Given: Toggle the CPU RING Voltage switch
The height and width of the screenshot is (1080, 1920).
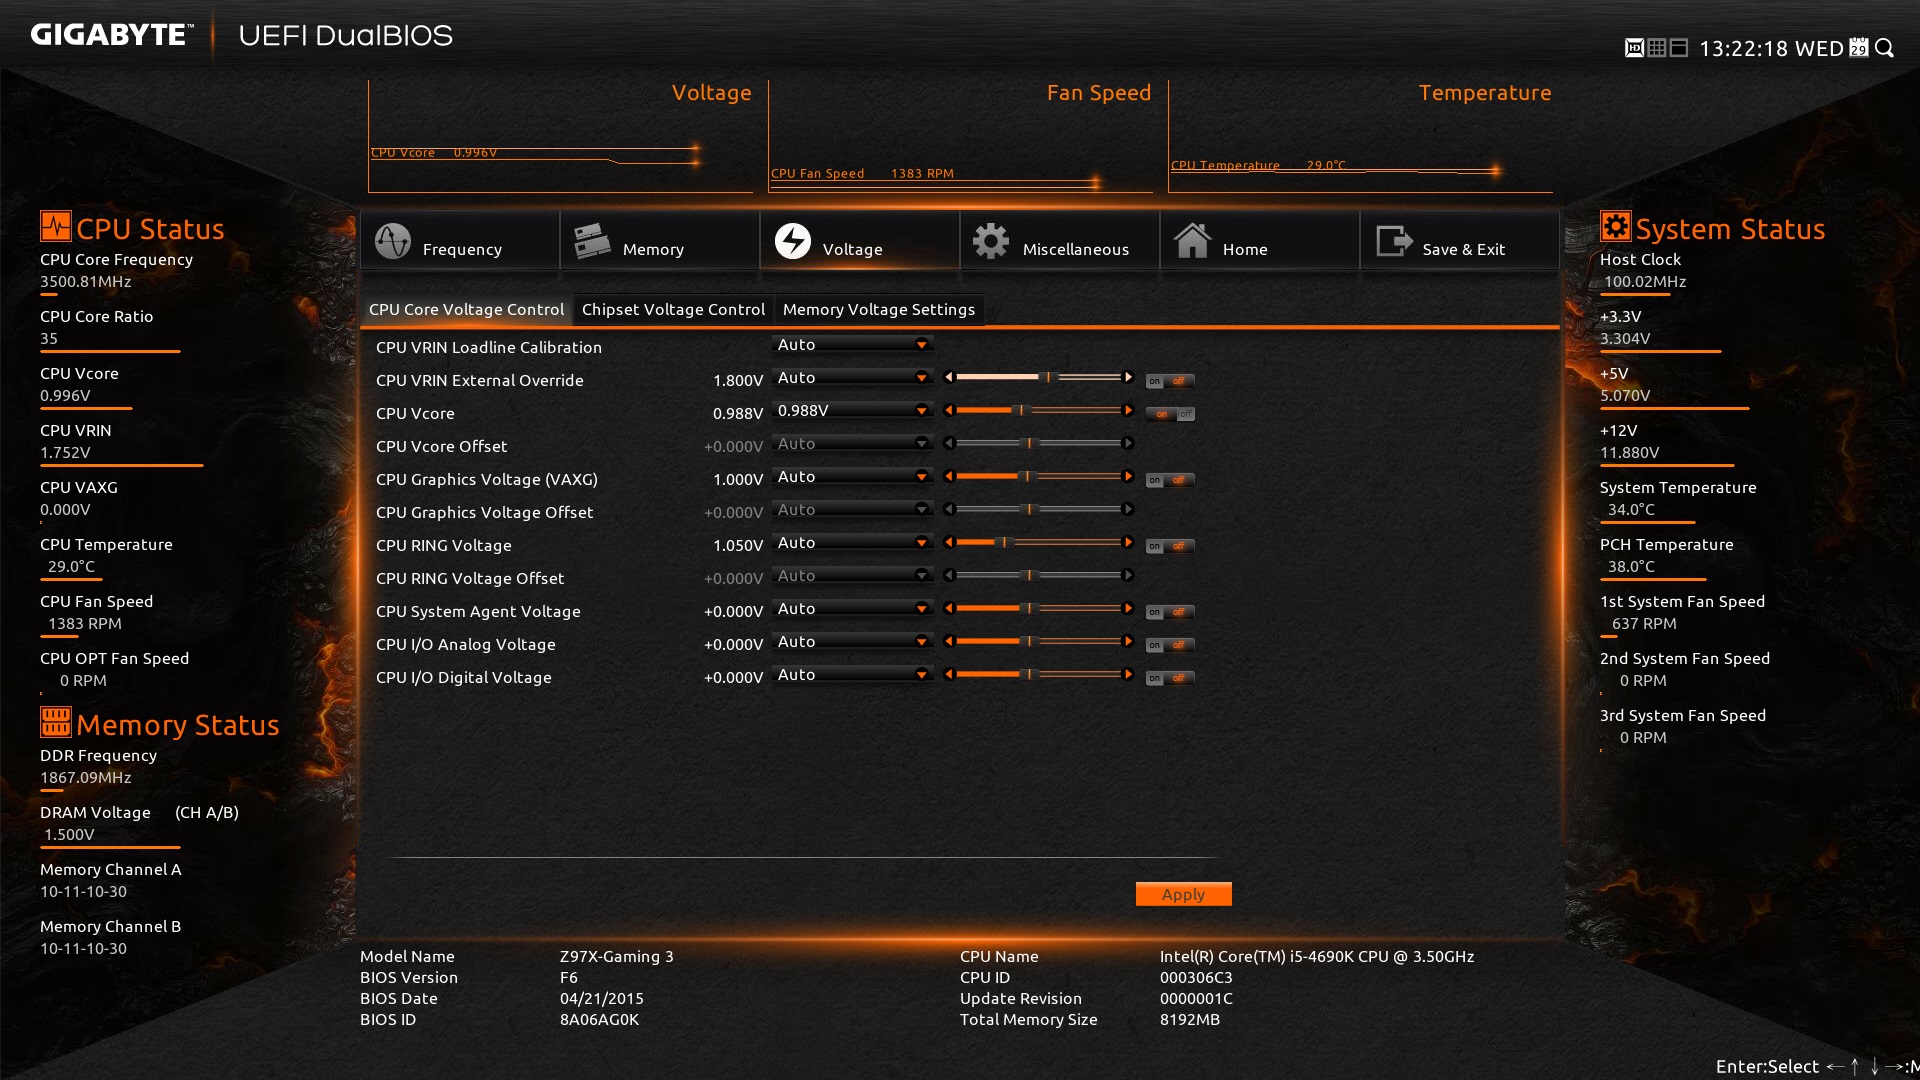Looking at the screenshot, I should coord(1171,546).
